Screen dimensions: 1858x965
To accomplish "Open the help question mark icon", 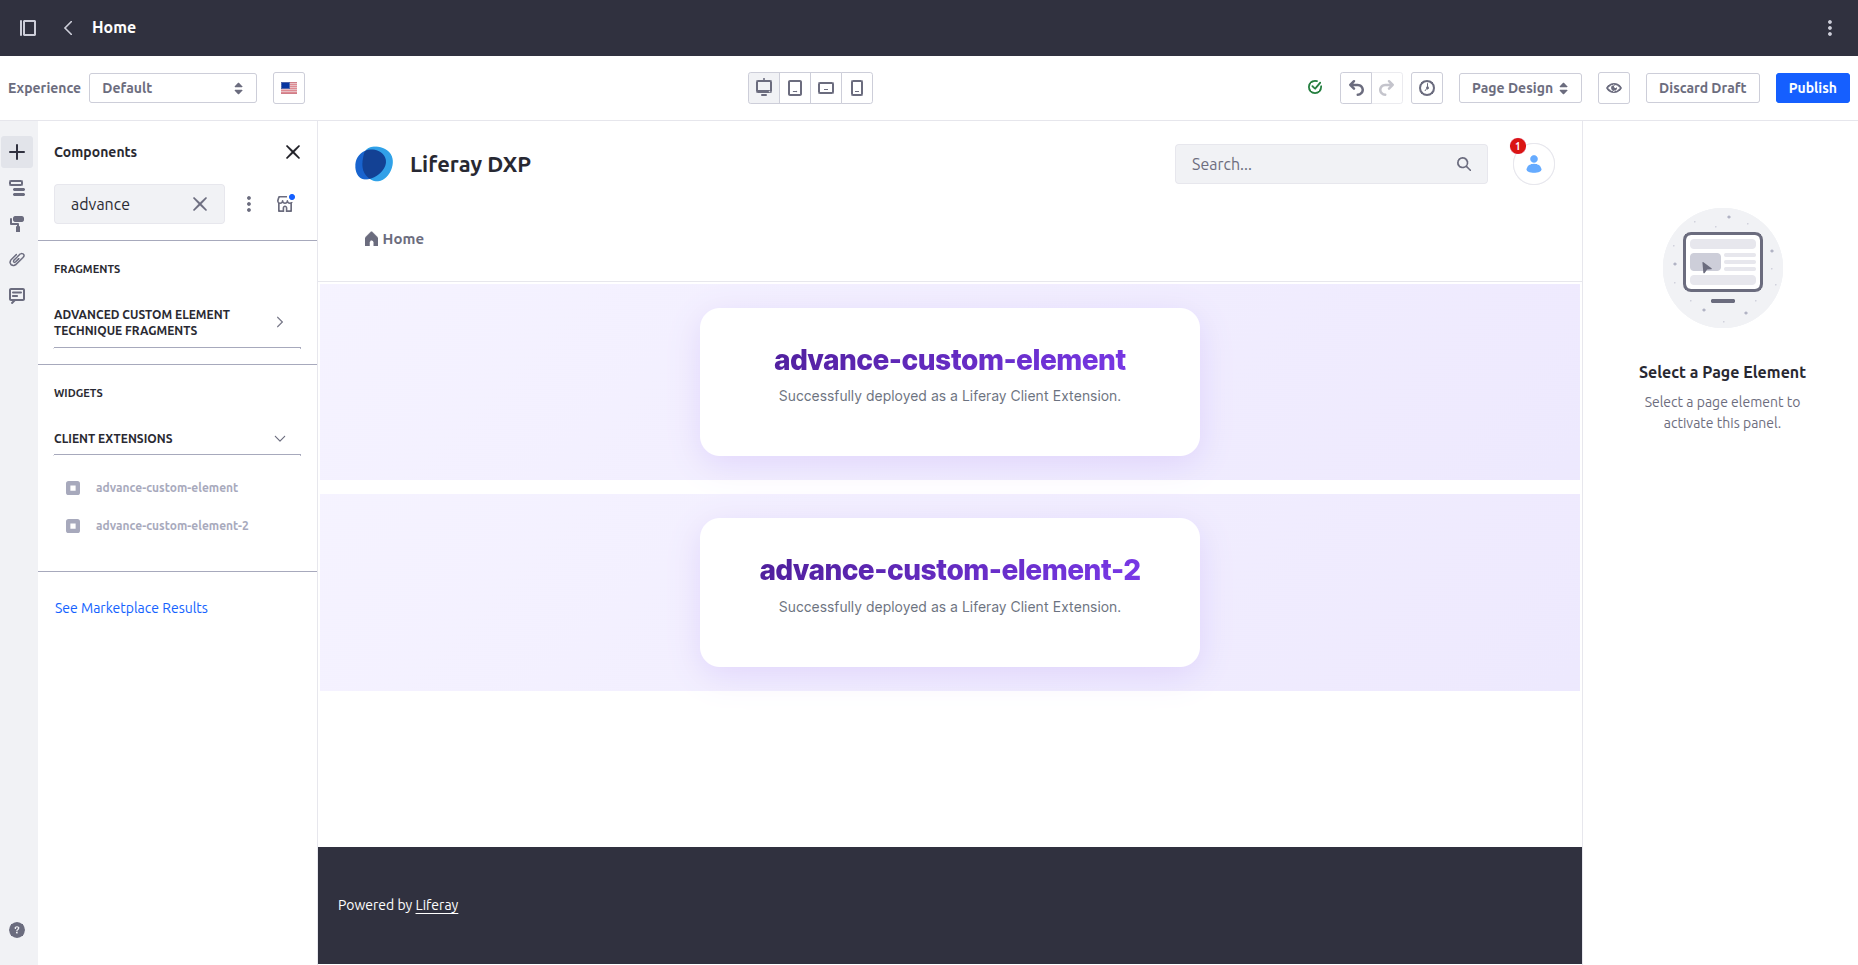I will [17, 930].
